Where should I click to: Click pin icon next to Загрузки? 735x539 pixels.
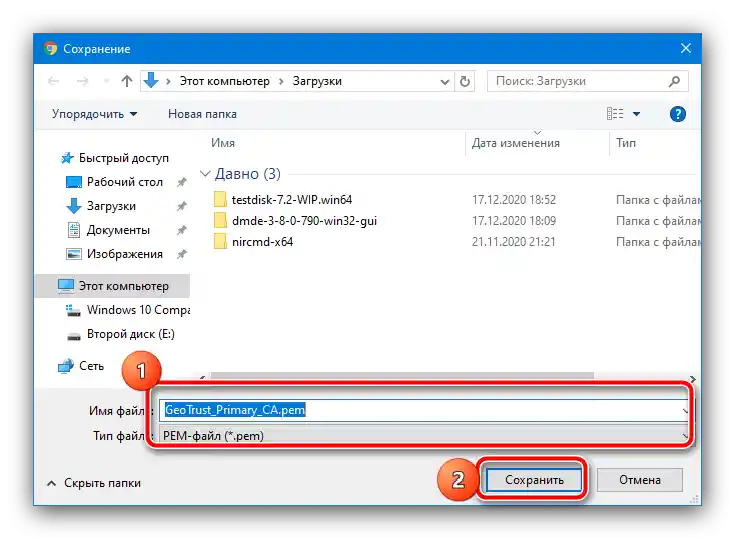(x=182, y=206)
